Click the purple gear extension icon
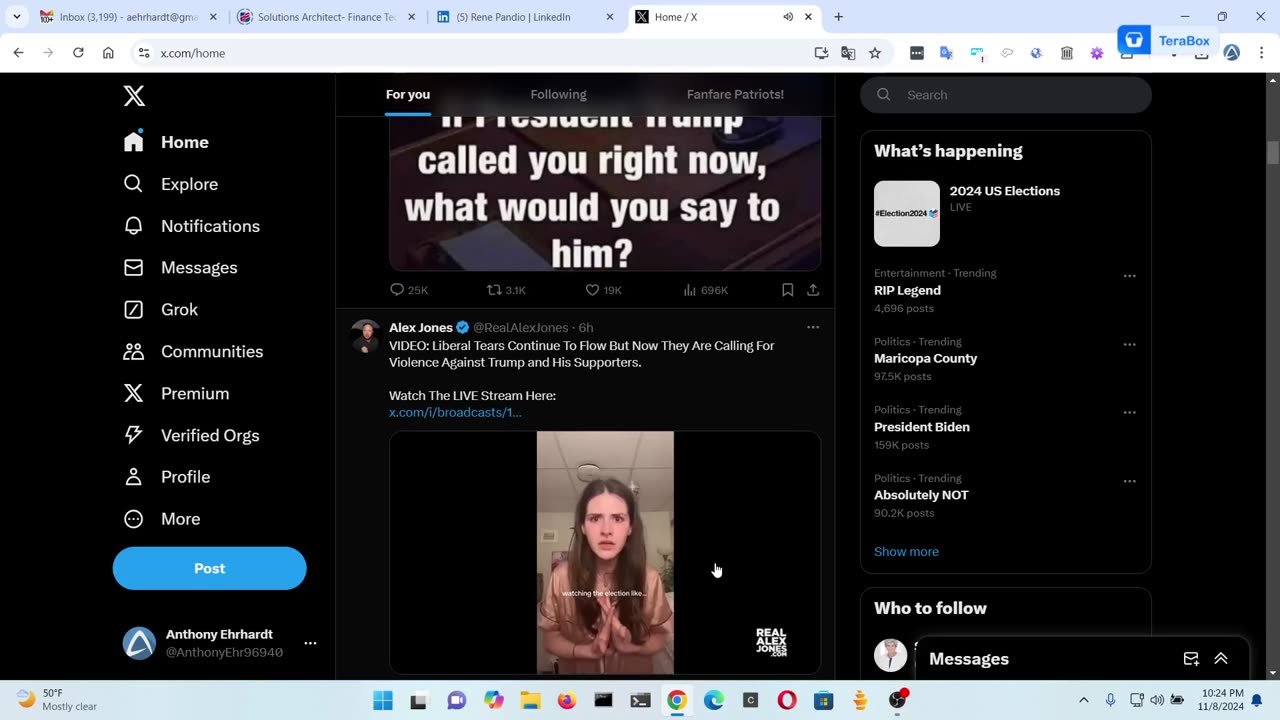 (x=1097, y=53)
